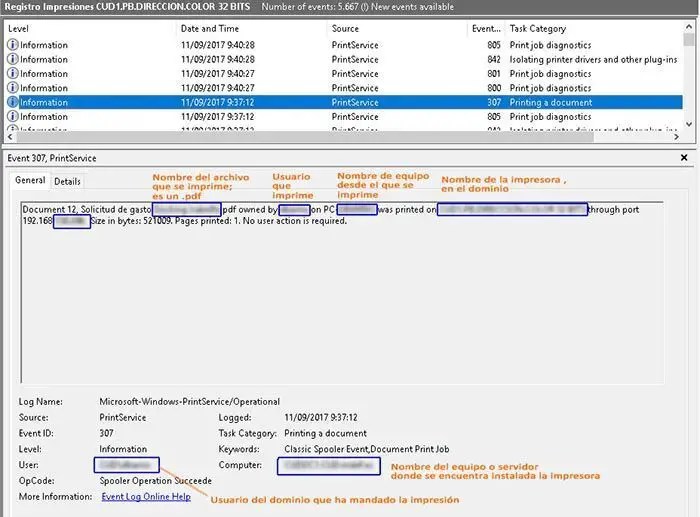
Task: Click the event list scroll-down arrow
Action: [689, 125]
